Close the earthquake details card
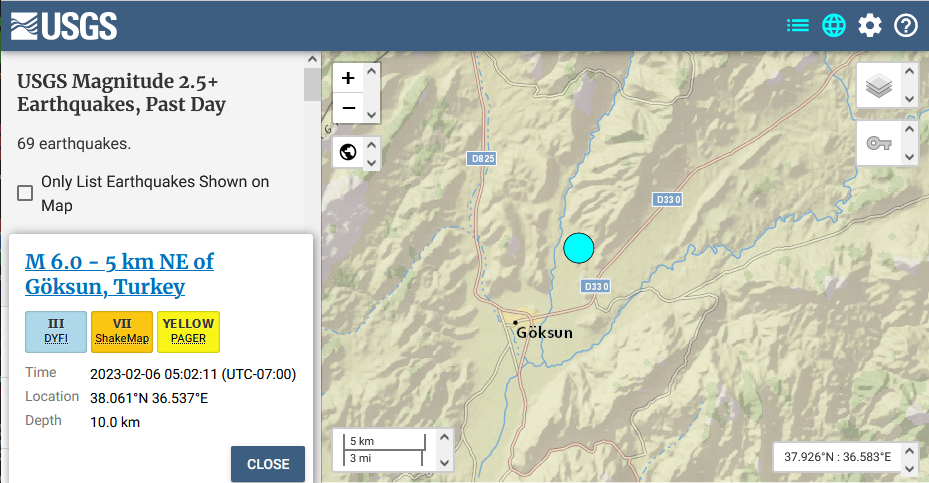The height and width of the screenshot is (483, 929). coord(268,464)
